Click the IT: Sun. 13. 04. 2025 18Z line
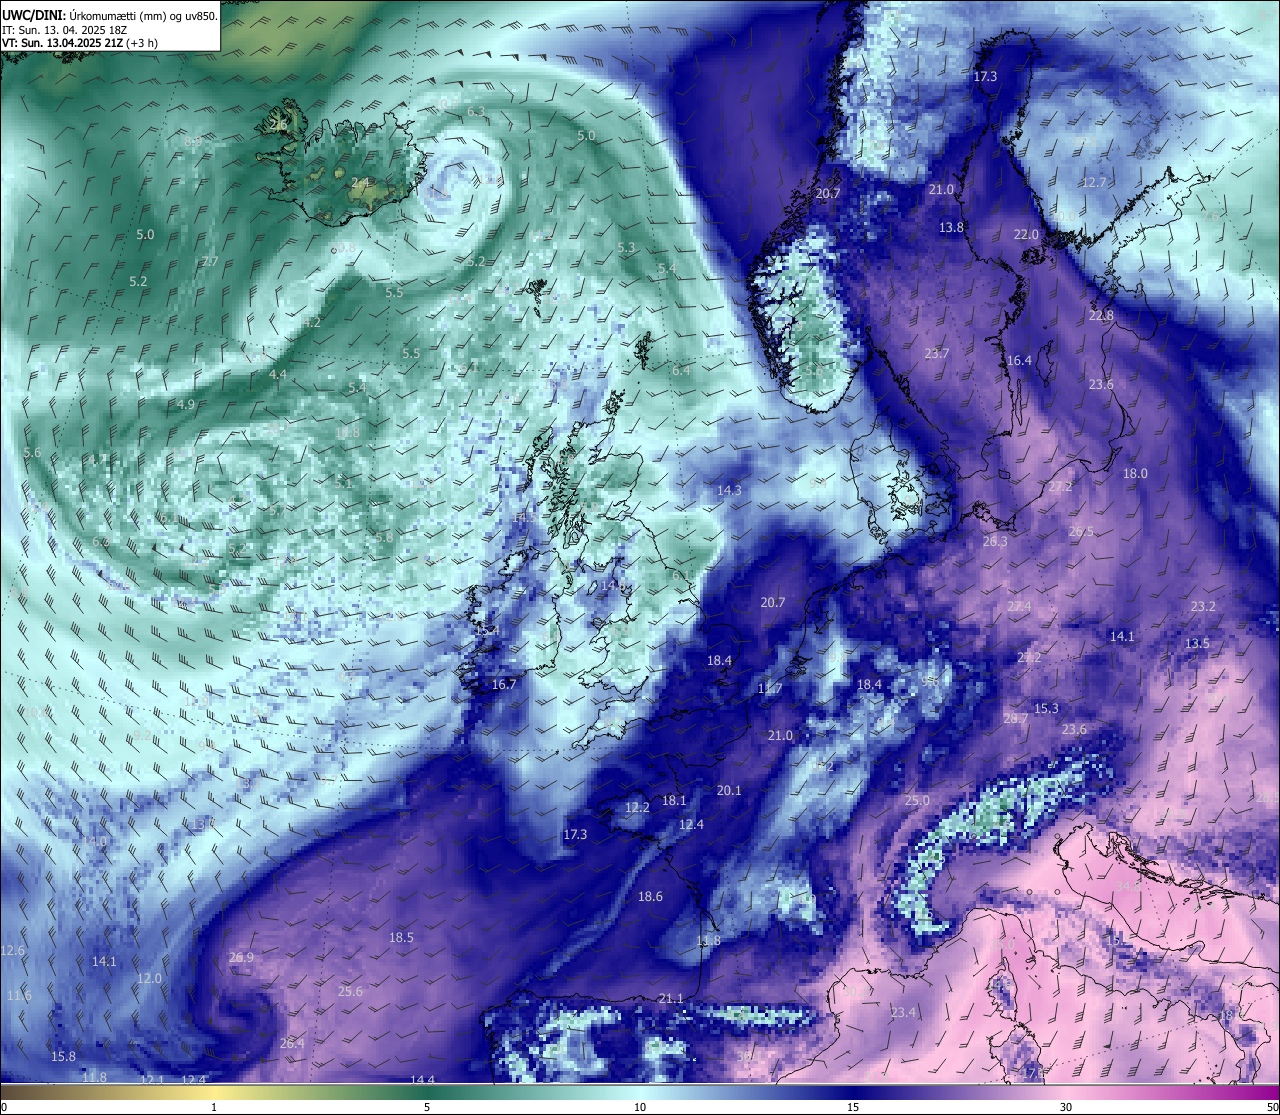This screenshot has width=1280, height=1115. 63,30
